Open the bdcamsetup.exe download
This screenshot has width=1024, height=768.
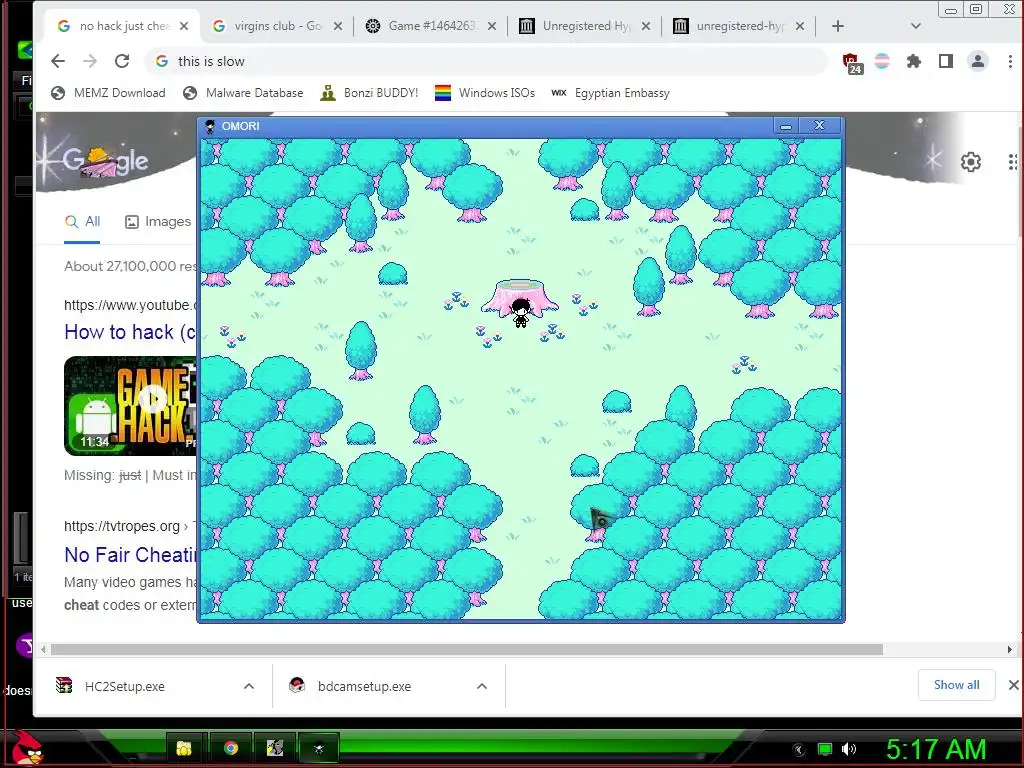[364, 686]
